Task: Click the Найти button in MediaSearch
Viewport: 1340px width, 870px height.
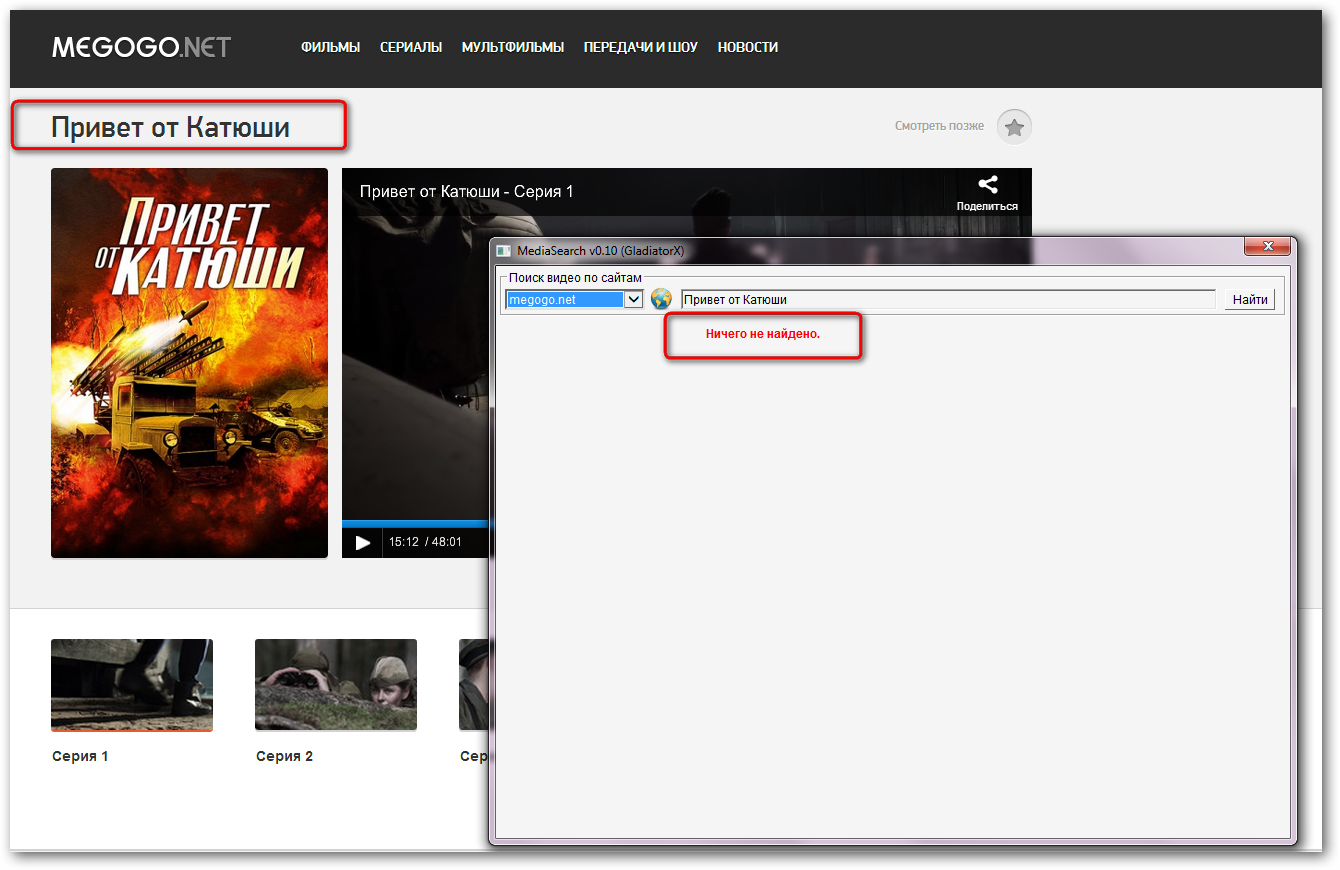Action: [x=1250, y=300]
